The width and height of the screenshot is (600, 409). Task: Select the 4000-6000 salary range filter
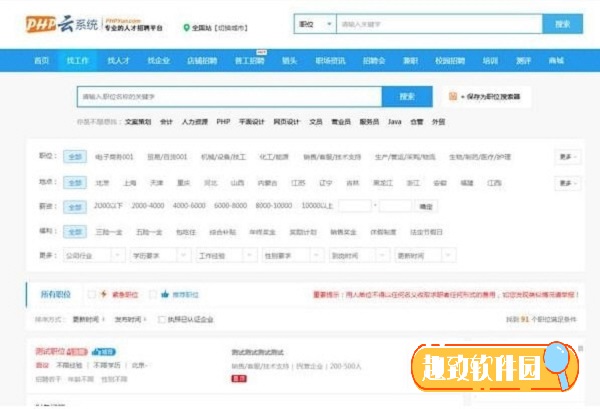188,206
